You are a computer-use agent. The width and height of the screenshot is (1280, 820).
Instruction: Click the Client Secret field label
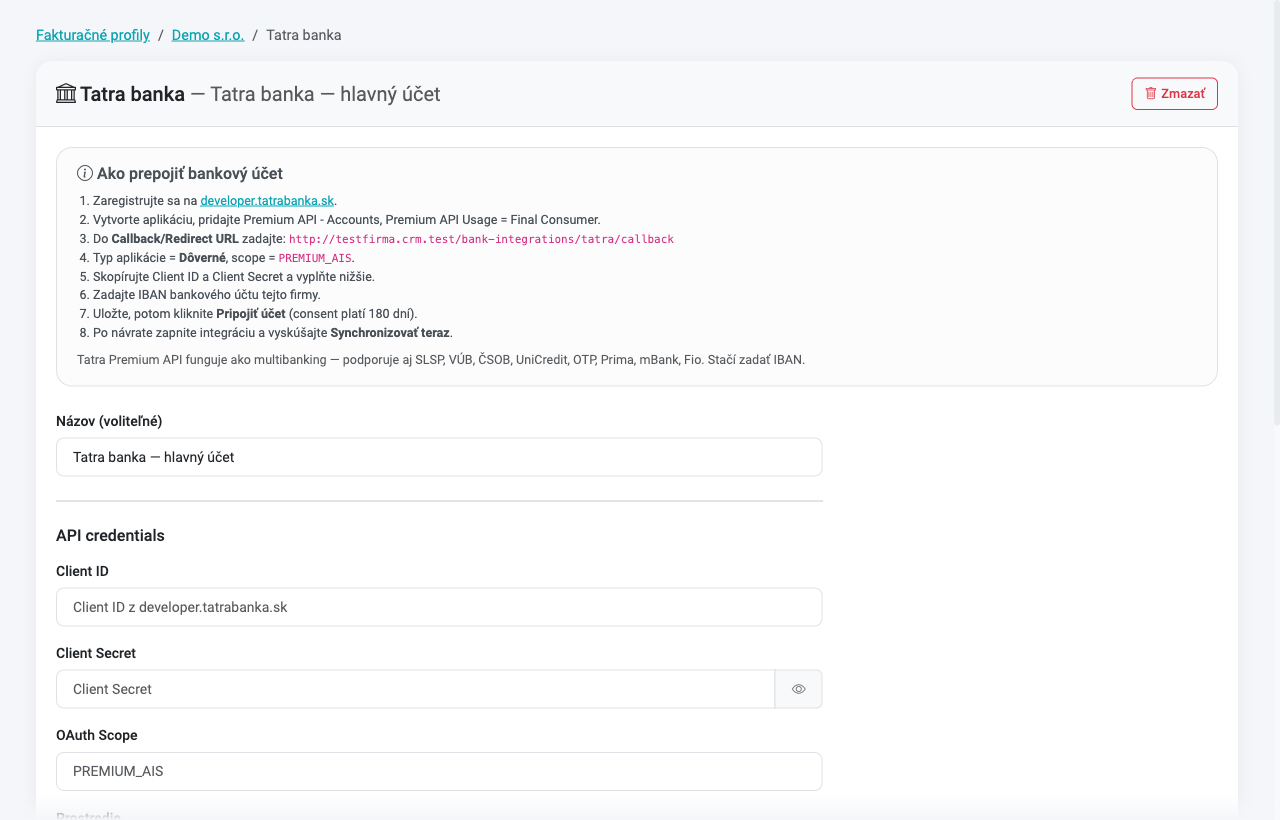point(96,653)
